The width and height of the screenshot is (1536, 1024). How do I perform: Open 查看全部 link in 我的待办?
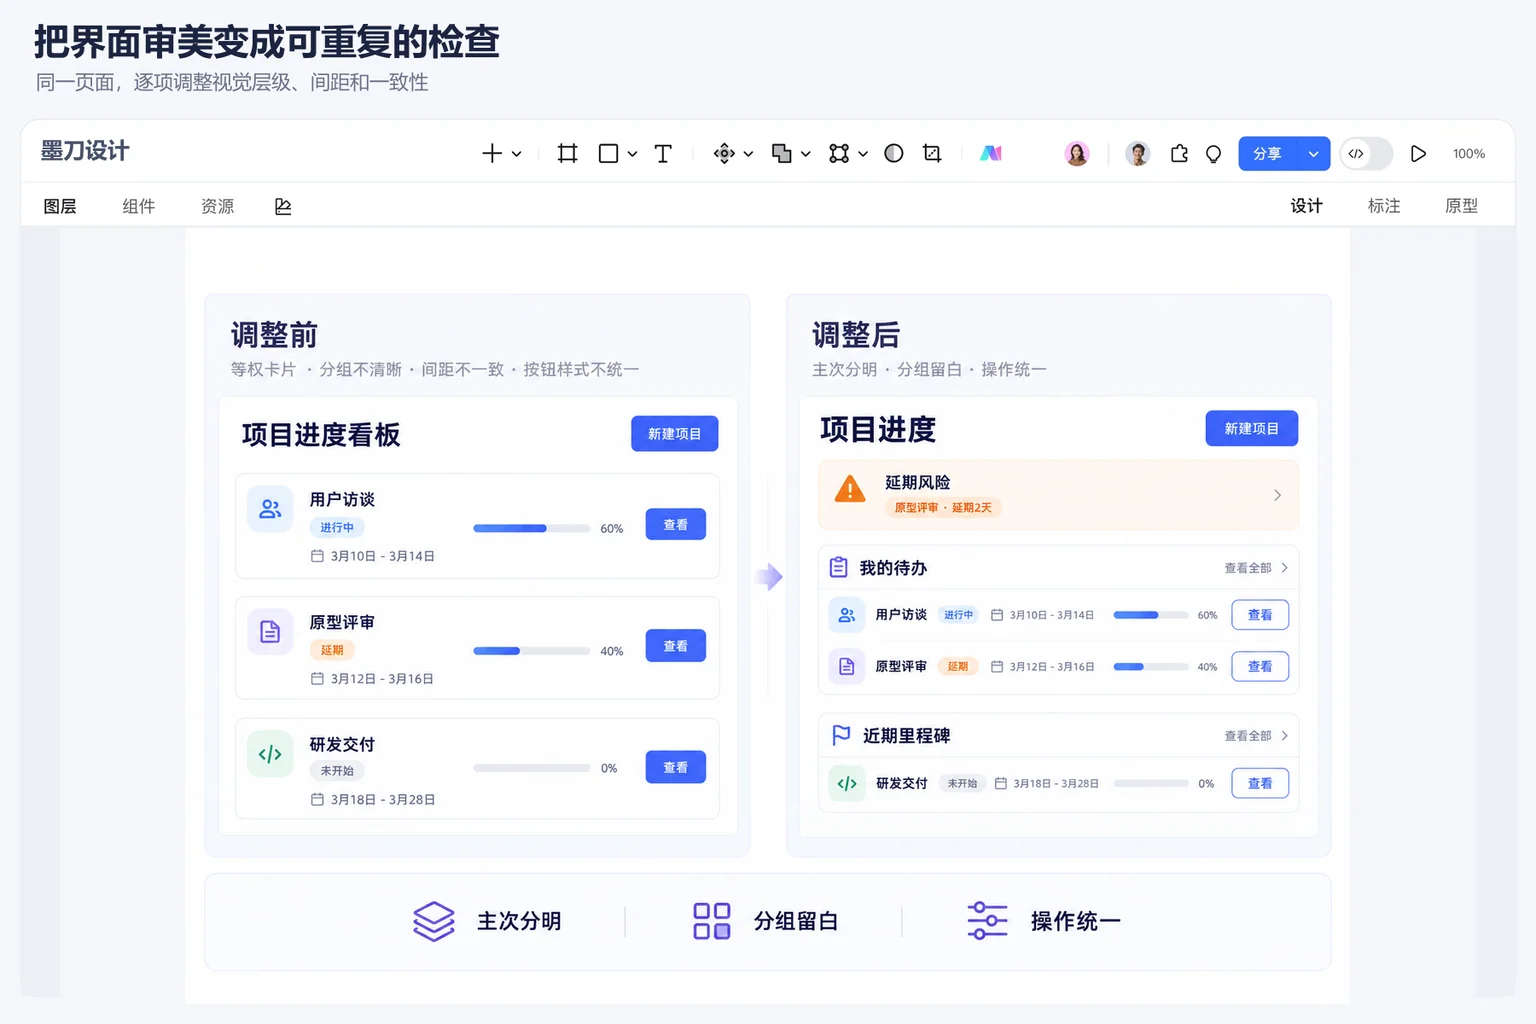tap(1256, 568)
